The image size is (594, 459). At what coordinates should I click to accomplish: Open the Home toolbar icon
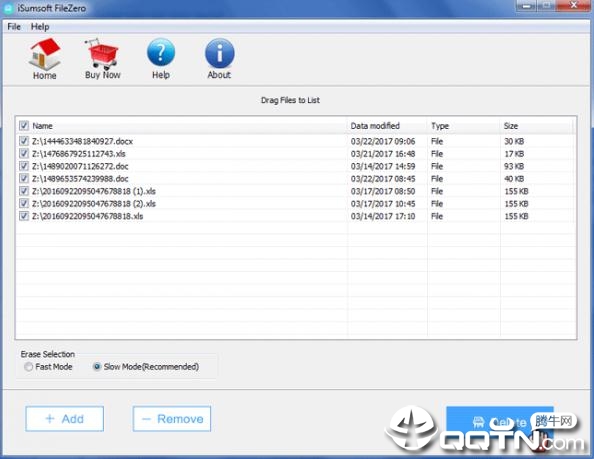point(45,59)
